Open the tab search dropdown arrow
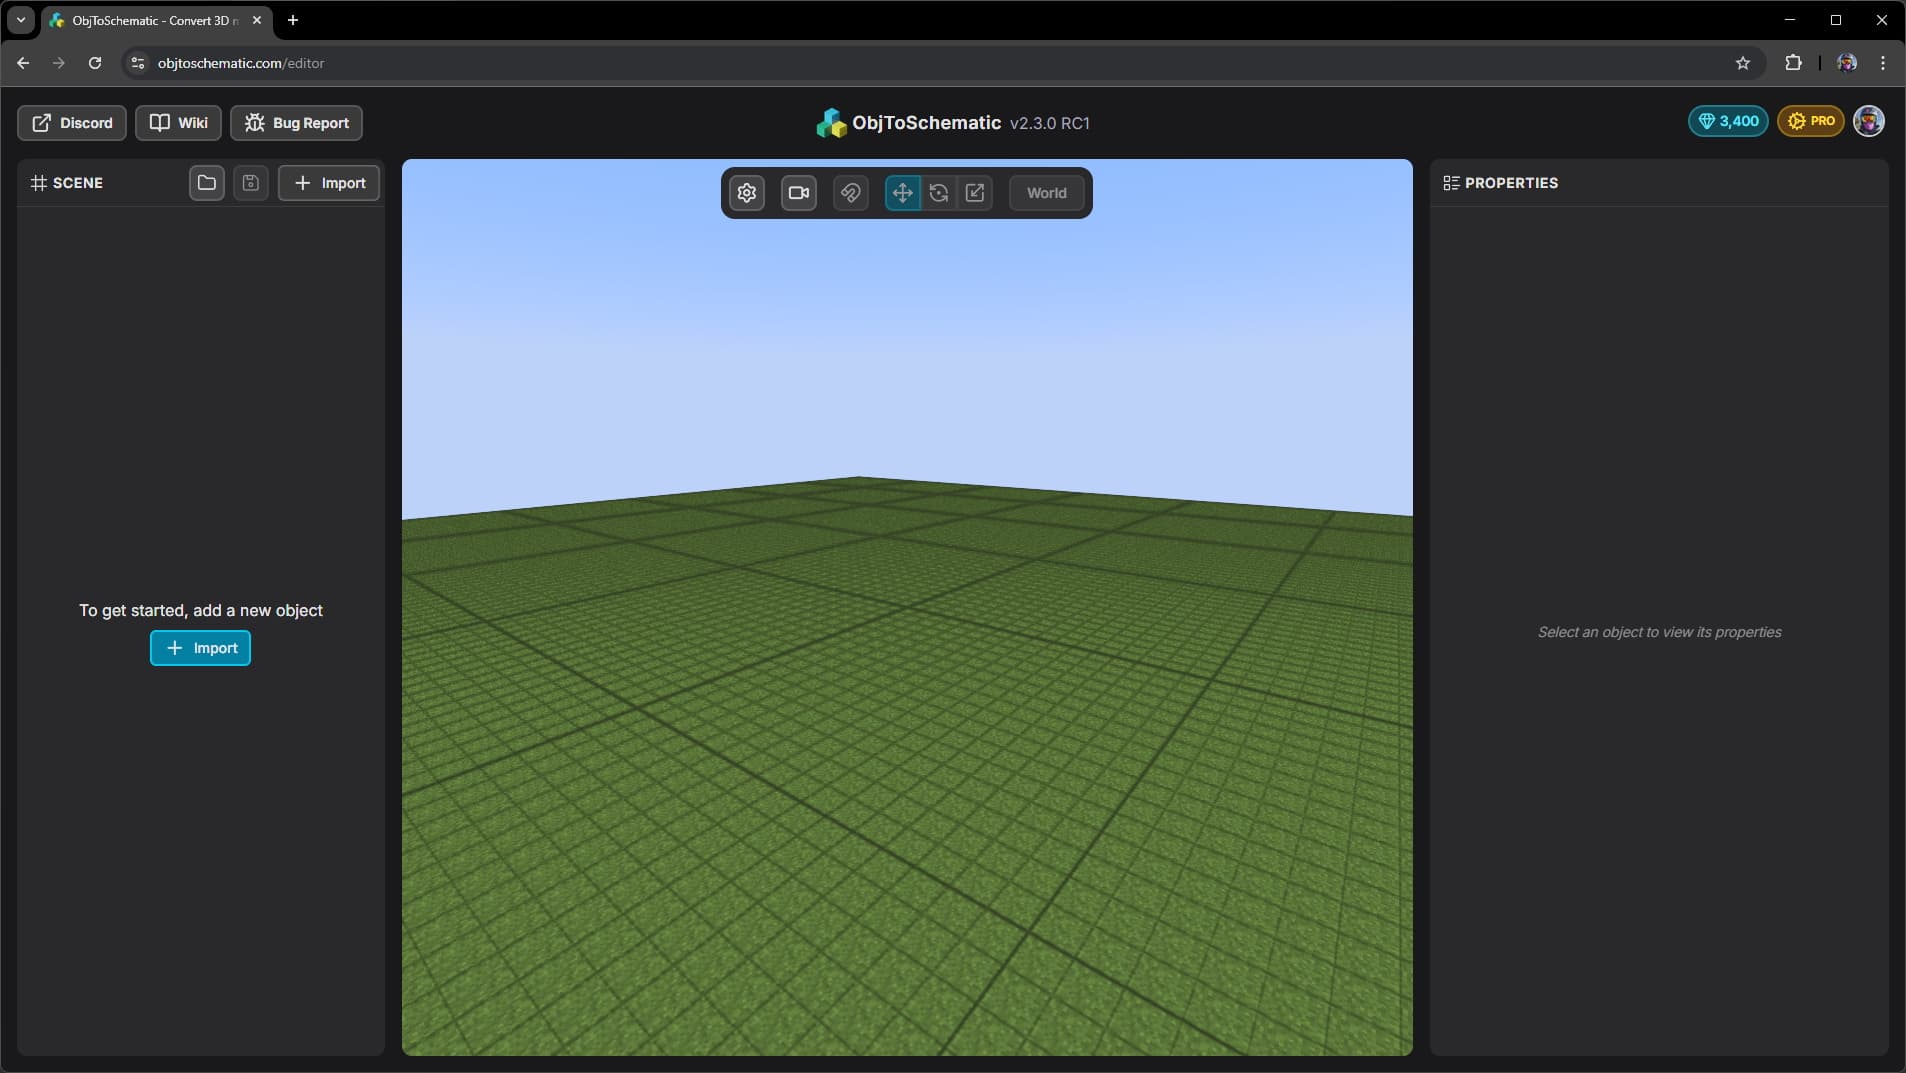1906x1073 pixels. 20,20
